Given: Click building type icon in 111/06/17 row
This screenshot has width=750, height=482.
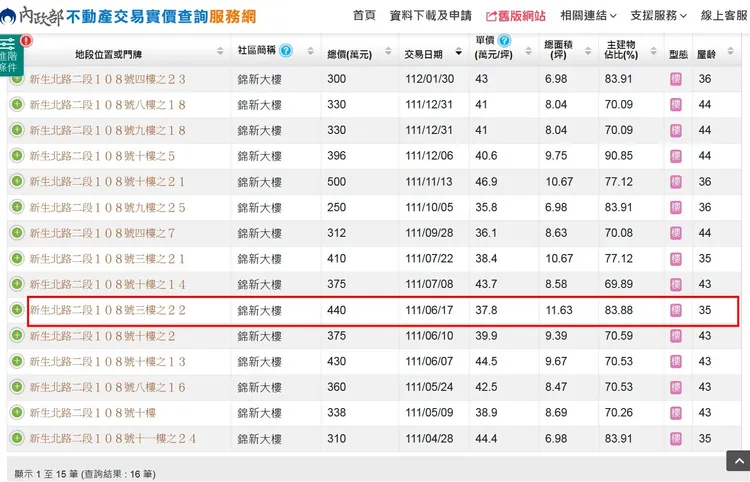Looking at the screenshot, I should click(x=676, y=310).
